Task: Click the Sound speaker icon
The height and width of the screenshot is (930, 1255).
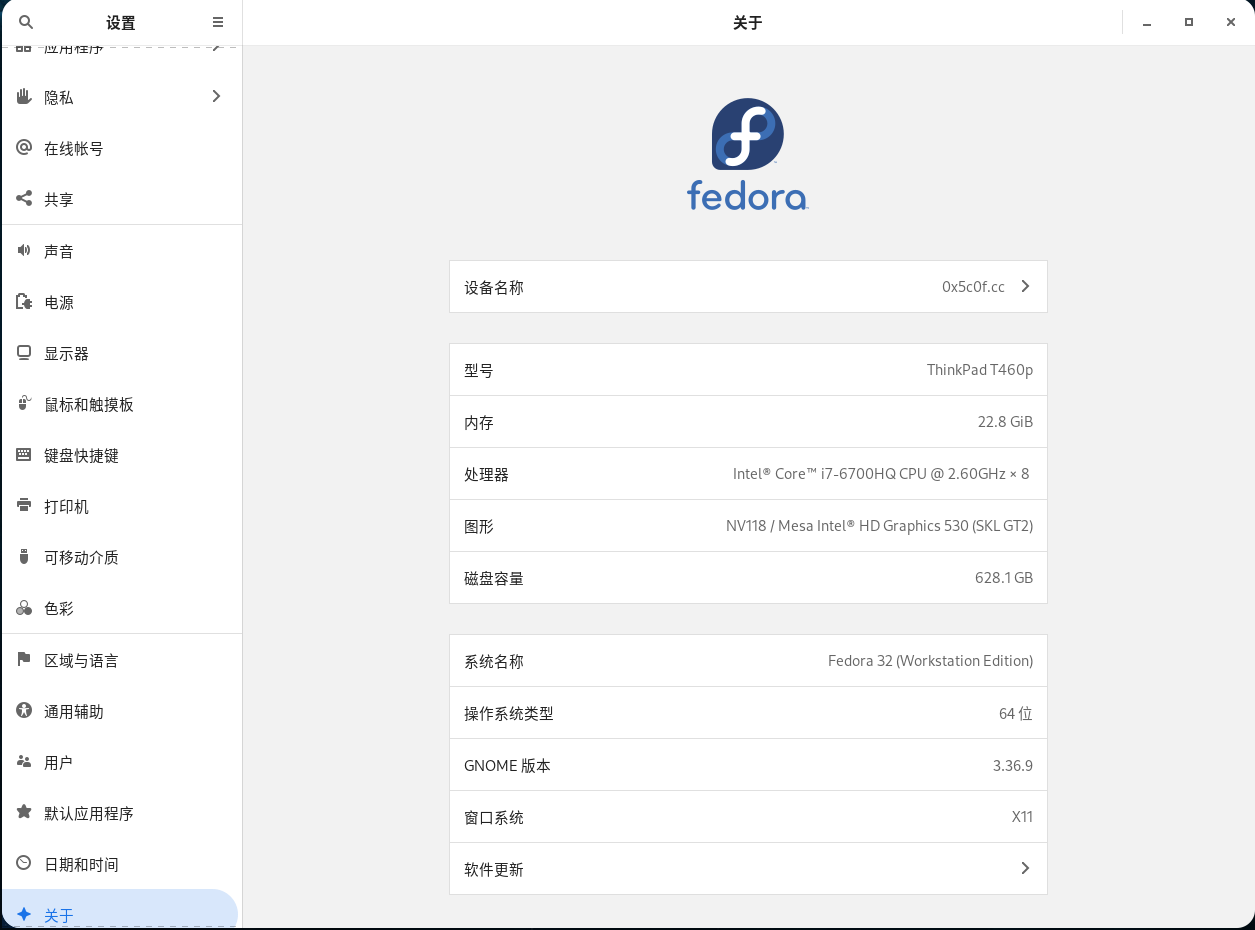Action: 24,251
